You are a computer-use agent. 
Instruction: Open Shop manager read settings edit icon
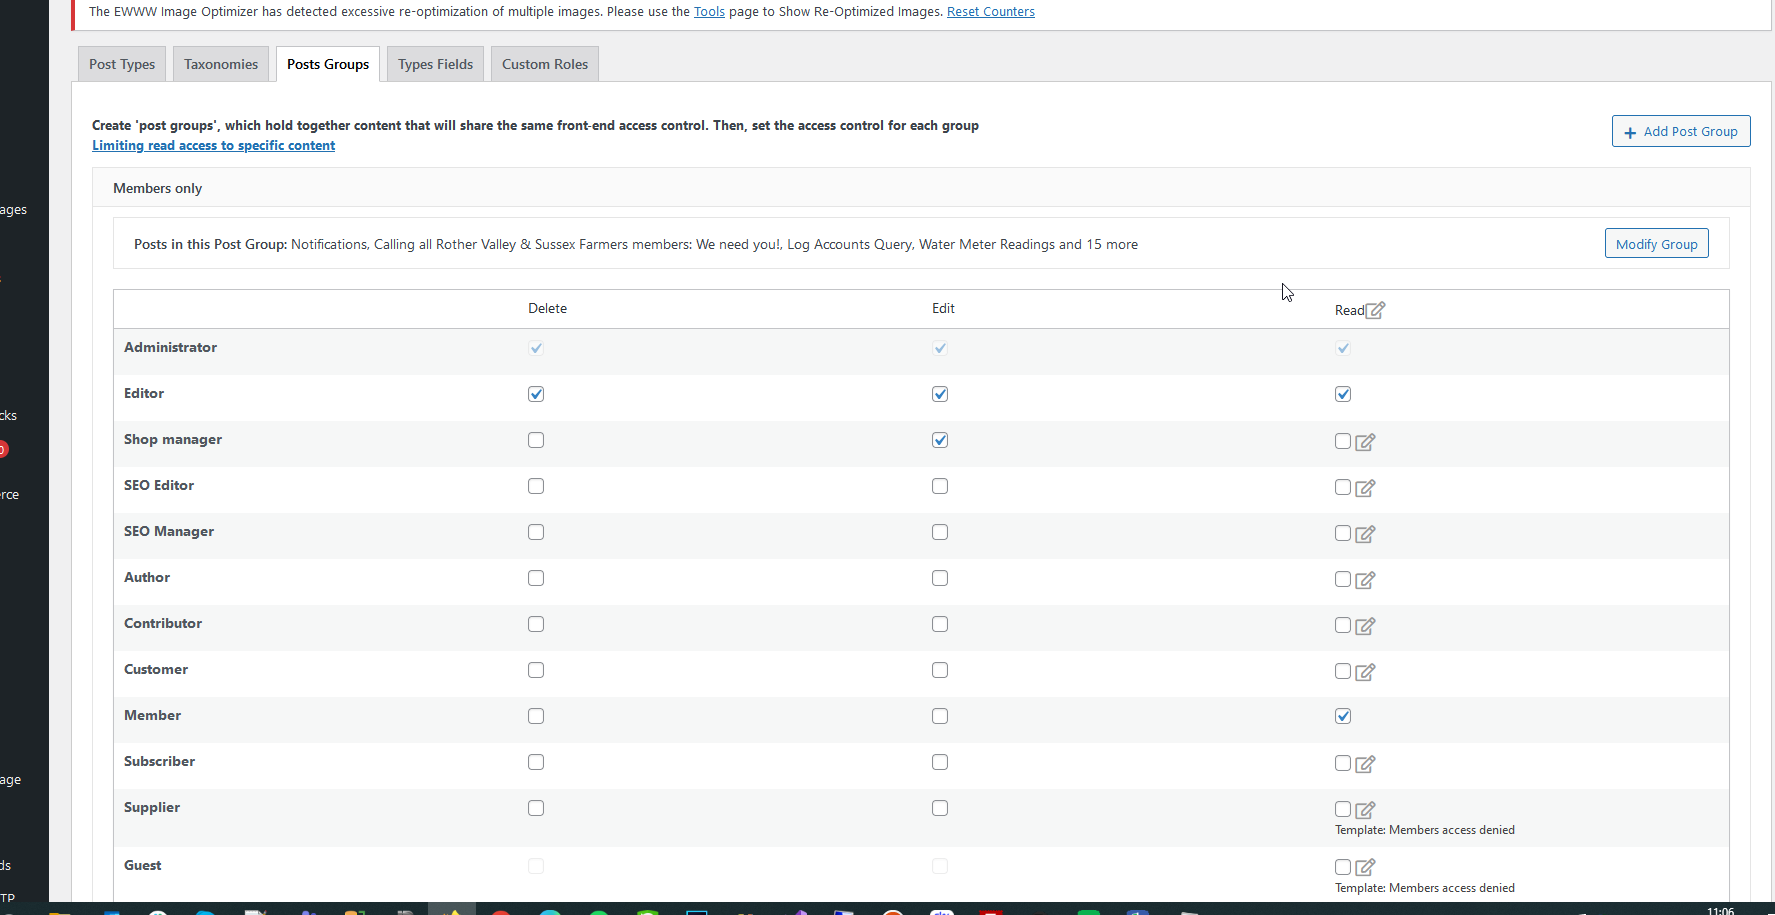click(x=1365, y=442)
